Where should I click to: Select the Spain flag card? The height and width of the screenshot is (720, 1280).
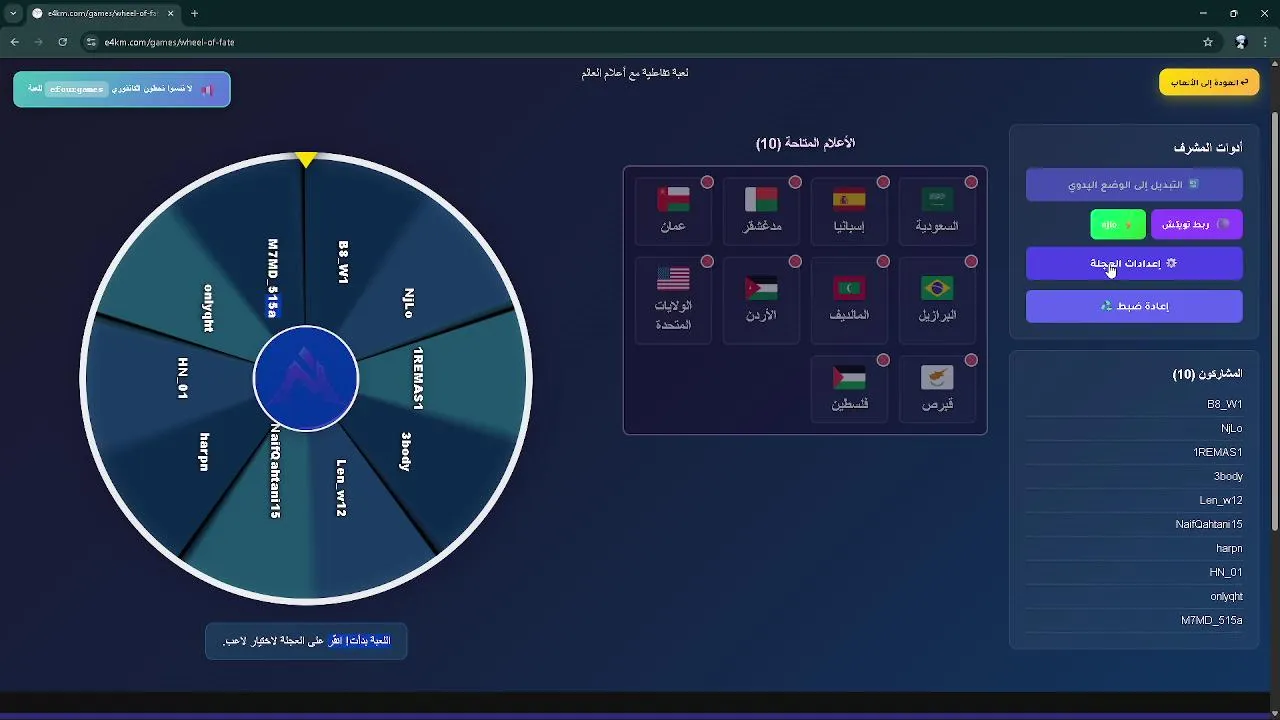849,211
